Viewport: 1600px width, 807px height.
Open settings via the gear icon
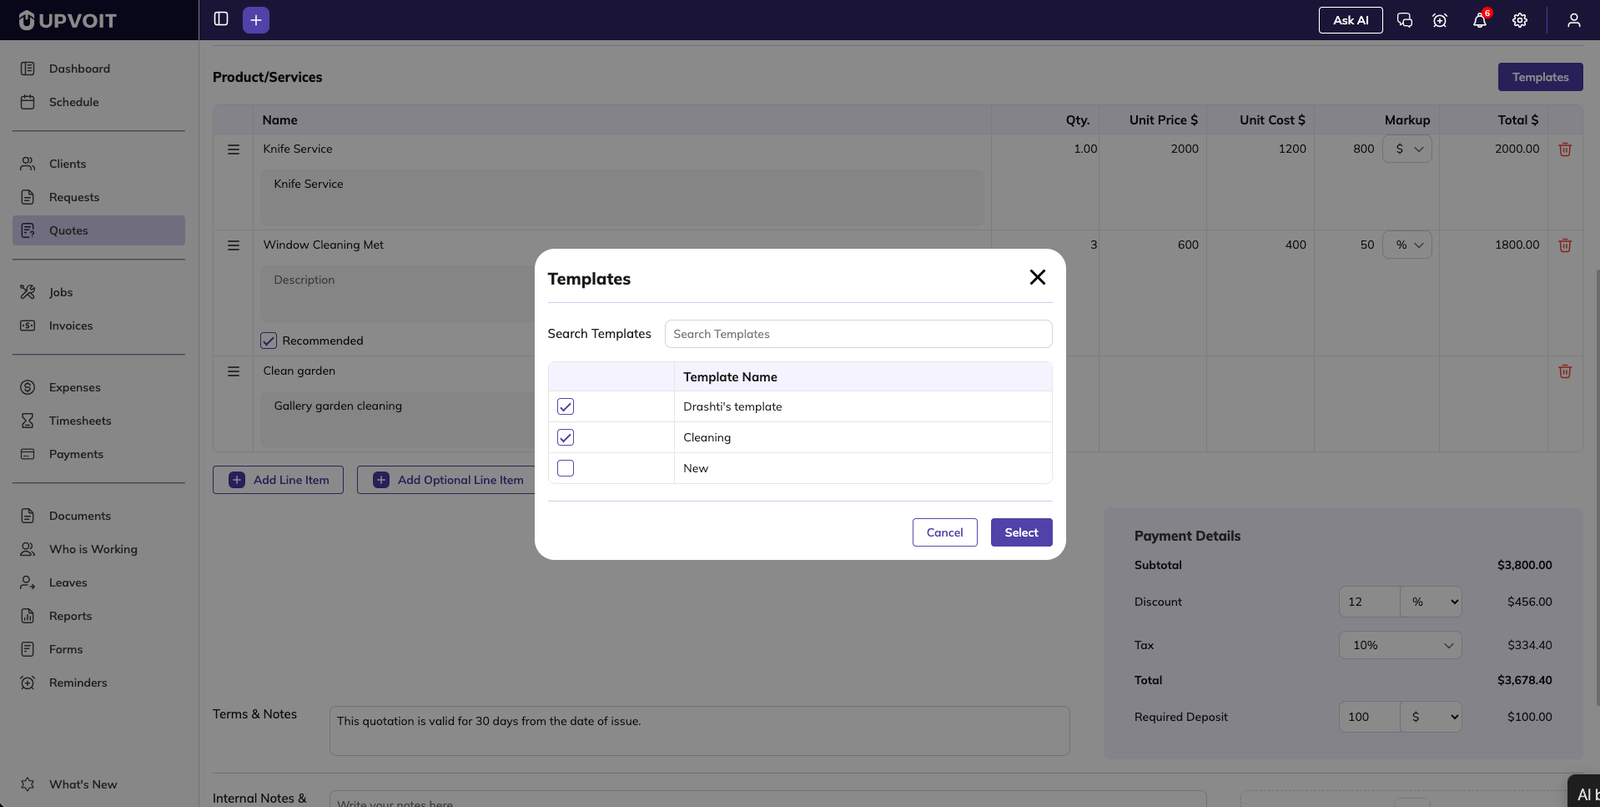[x=1519, y=20]
